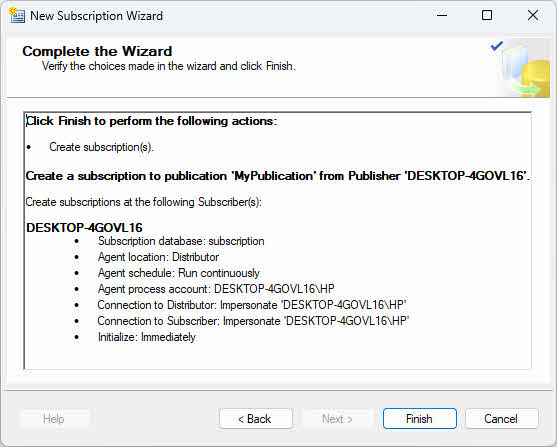Go back with the < Back button
This screenshot has height=447, width=557.
tap(256, 419)
